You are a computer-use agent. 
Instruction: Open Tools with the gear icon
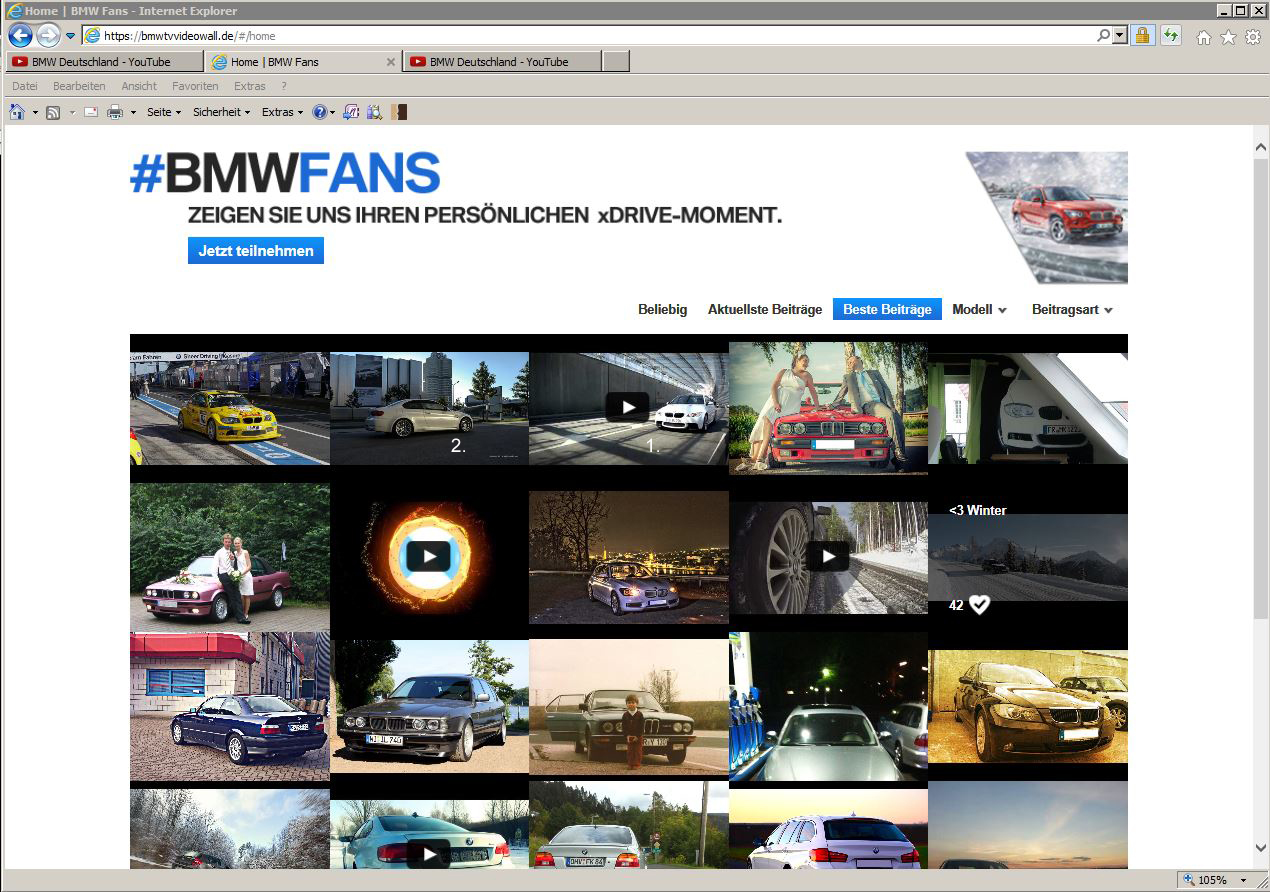pyautogui.click(x=1252, y=37)
